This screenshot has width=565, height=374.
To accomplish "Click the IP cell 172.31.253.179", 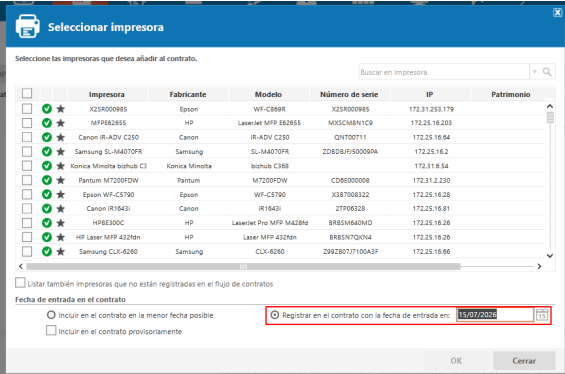I will [x=431, y=109].
